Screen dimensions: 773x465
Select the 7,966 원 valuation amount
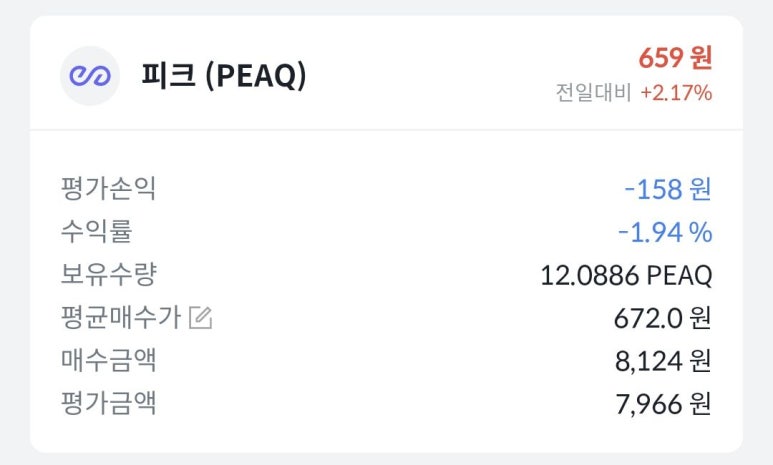pyautogui.click(x=663, y=404)
